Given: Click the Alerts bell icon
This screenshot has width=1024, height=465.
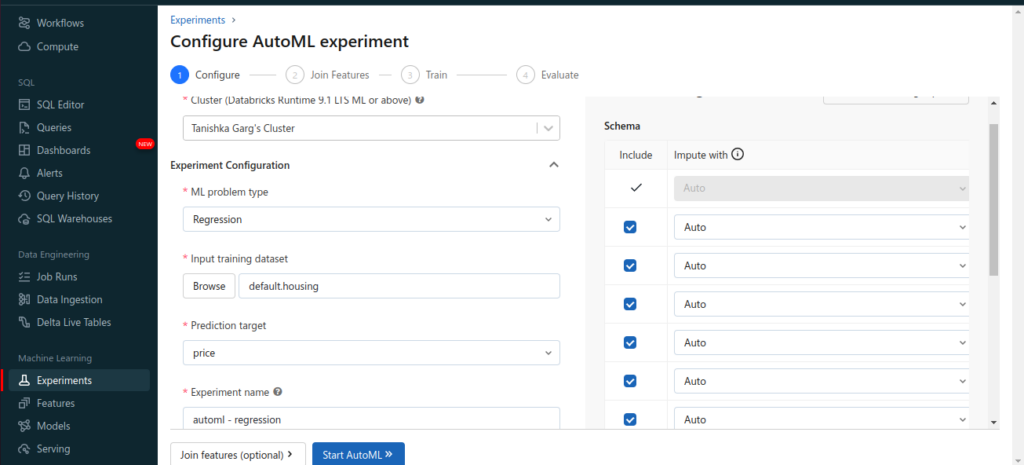Looking at the screenshot, I should [x=24, y=173].
